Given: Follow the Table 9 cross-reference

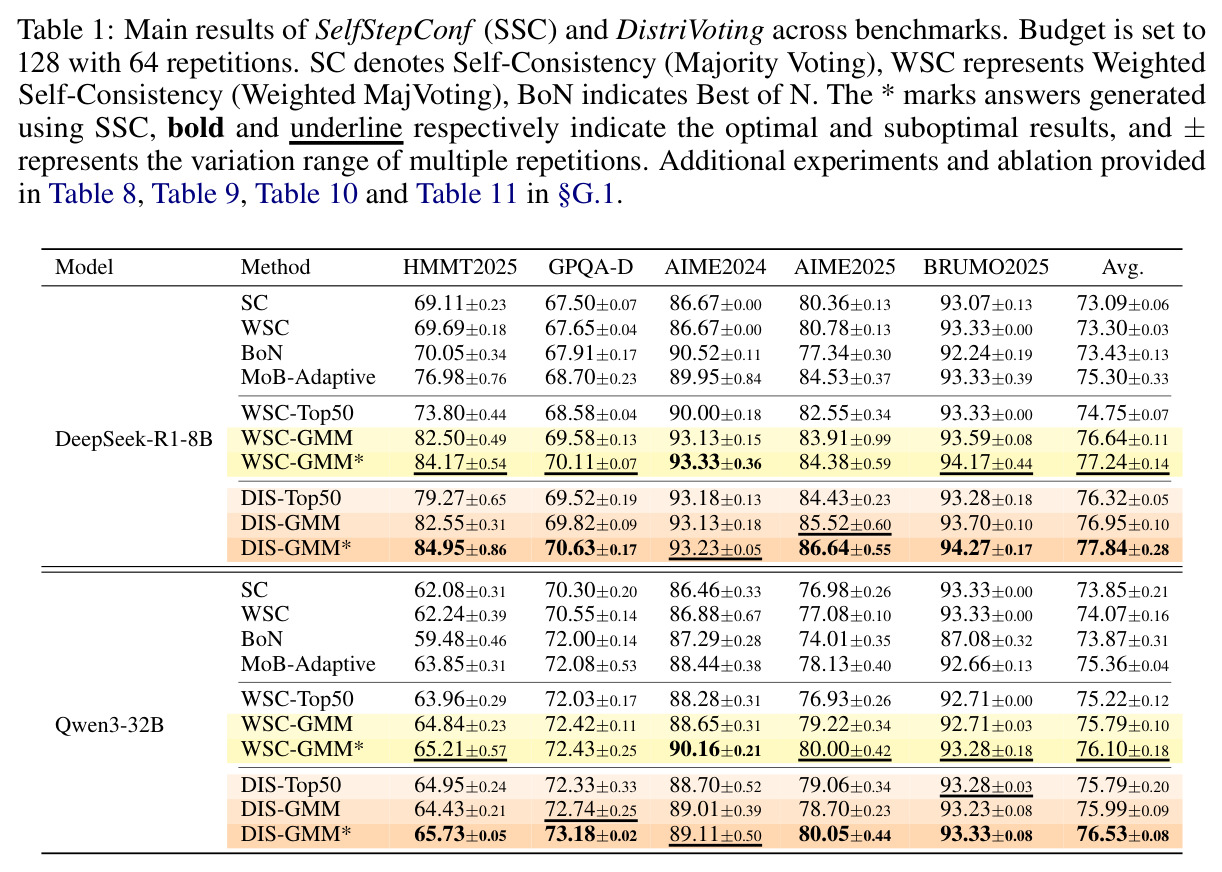Looking at the screenshot, I should [197, 193].
